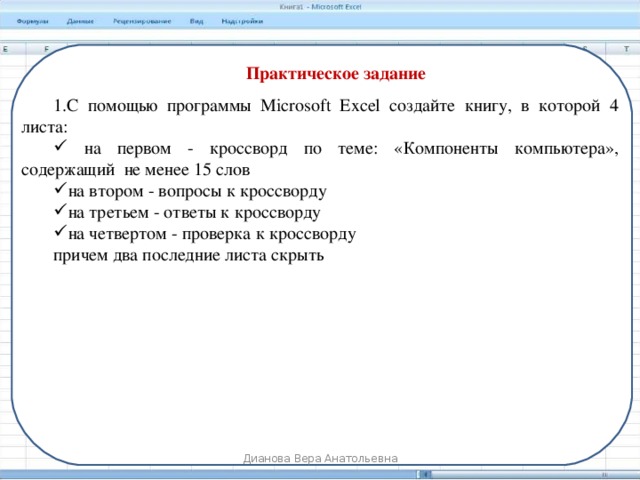Click the phrase '«Компоненты компьютера»'
The height and width of the screenshot is (480, 640).
[x=506, y=149]
